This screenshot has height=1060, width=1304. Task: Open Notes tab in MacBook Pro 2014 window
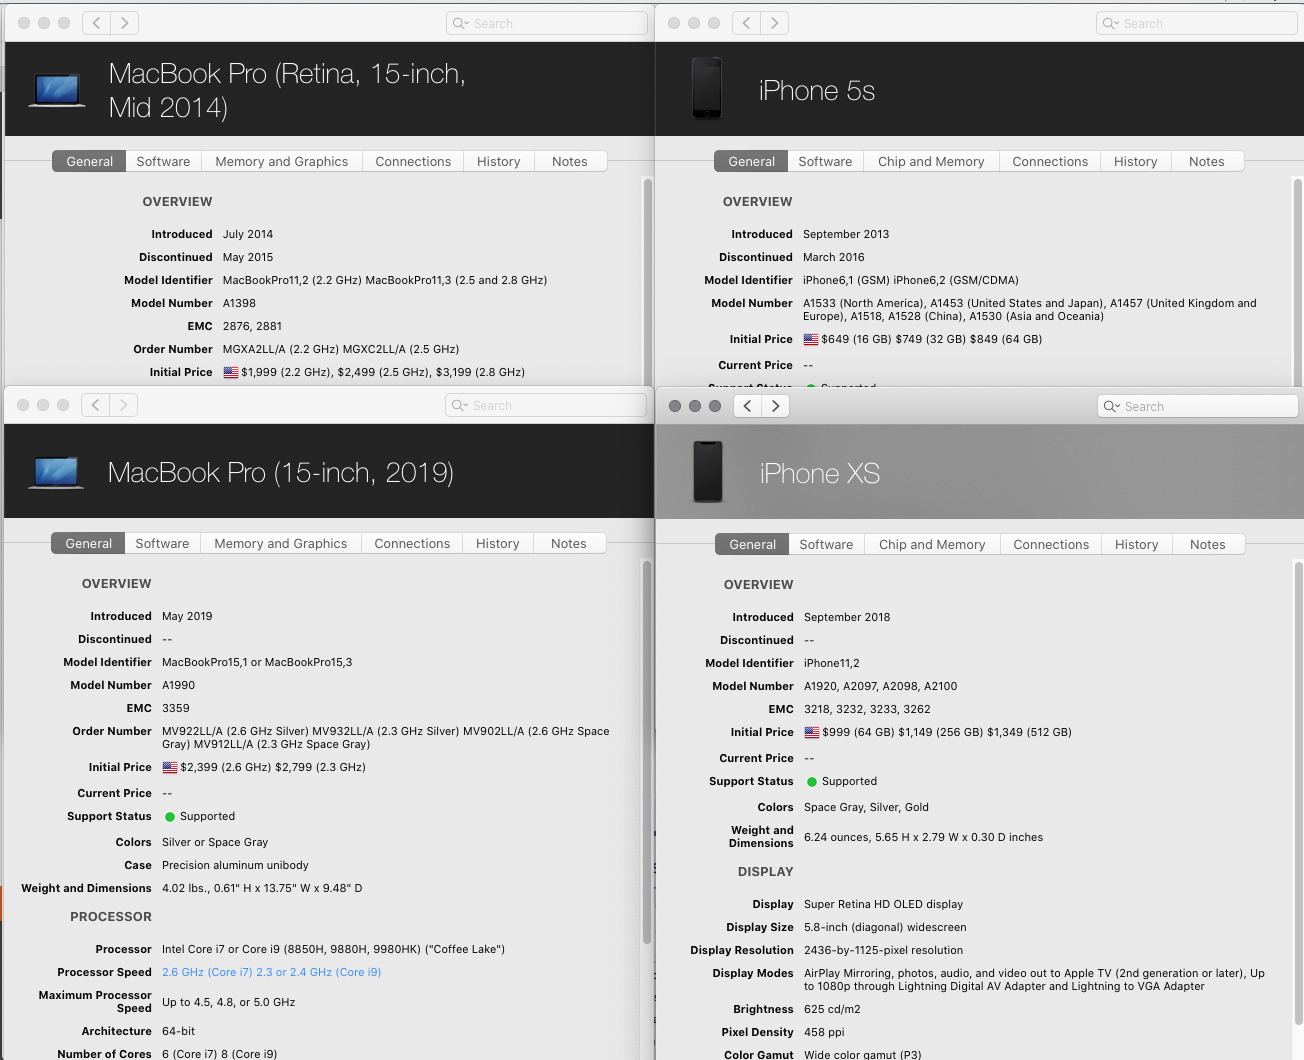(570, 161)
